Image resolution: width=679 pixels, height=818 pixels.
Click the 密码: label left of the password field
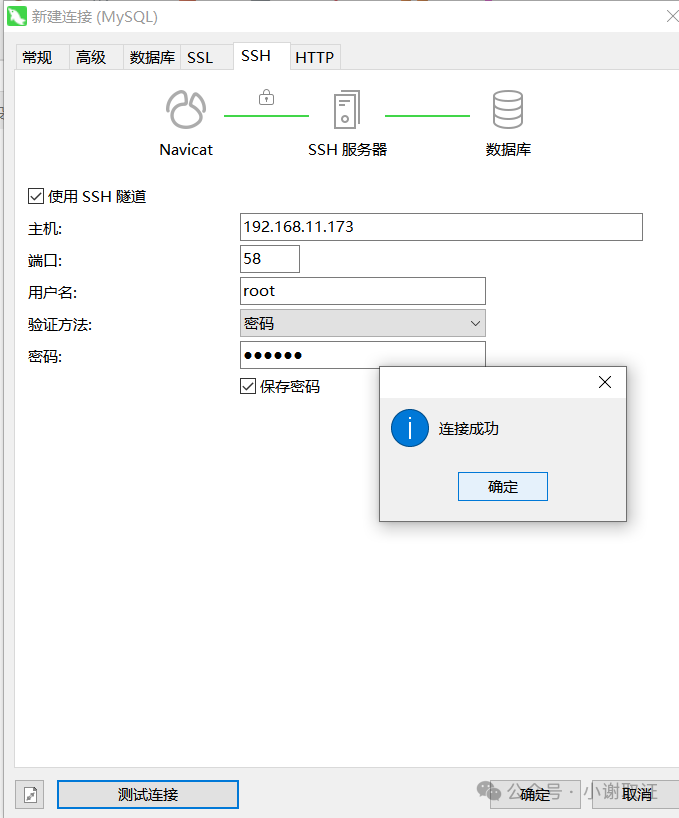pyautogui.click(x=45, y=356)
